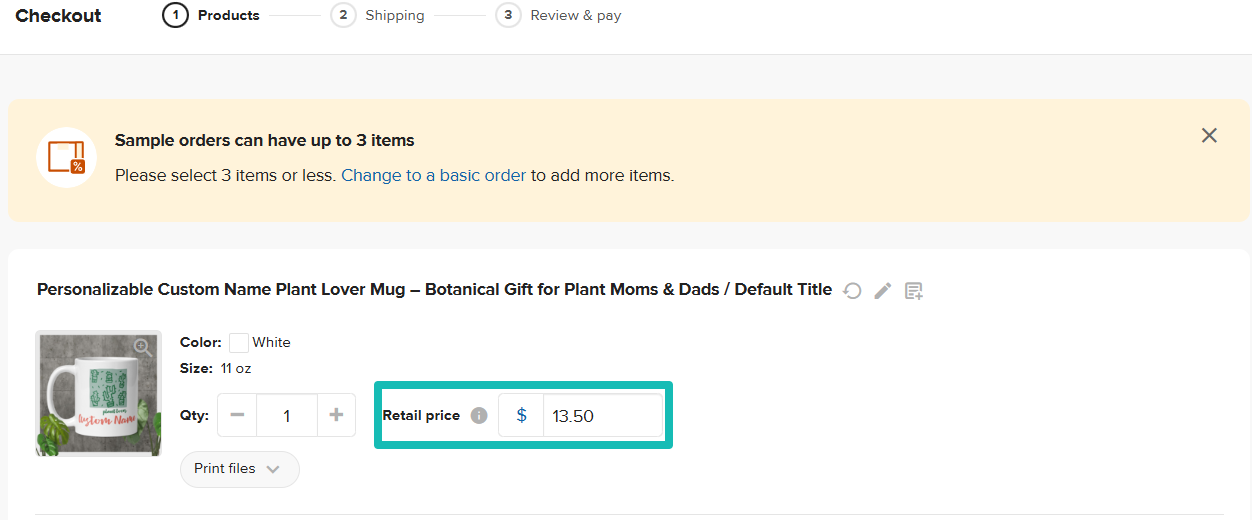Viewport: 1252px width, 520px height.
Task: Expand the Print files dropdown
Action: tap(239, 469)
